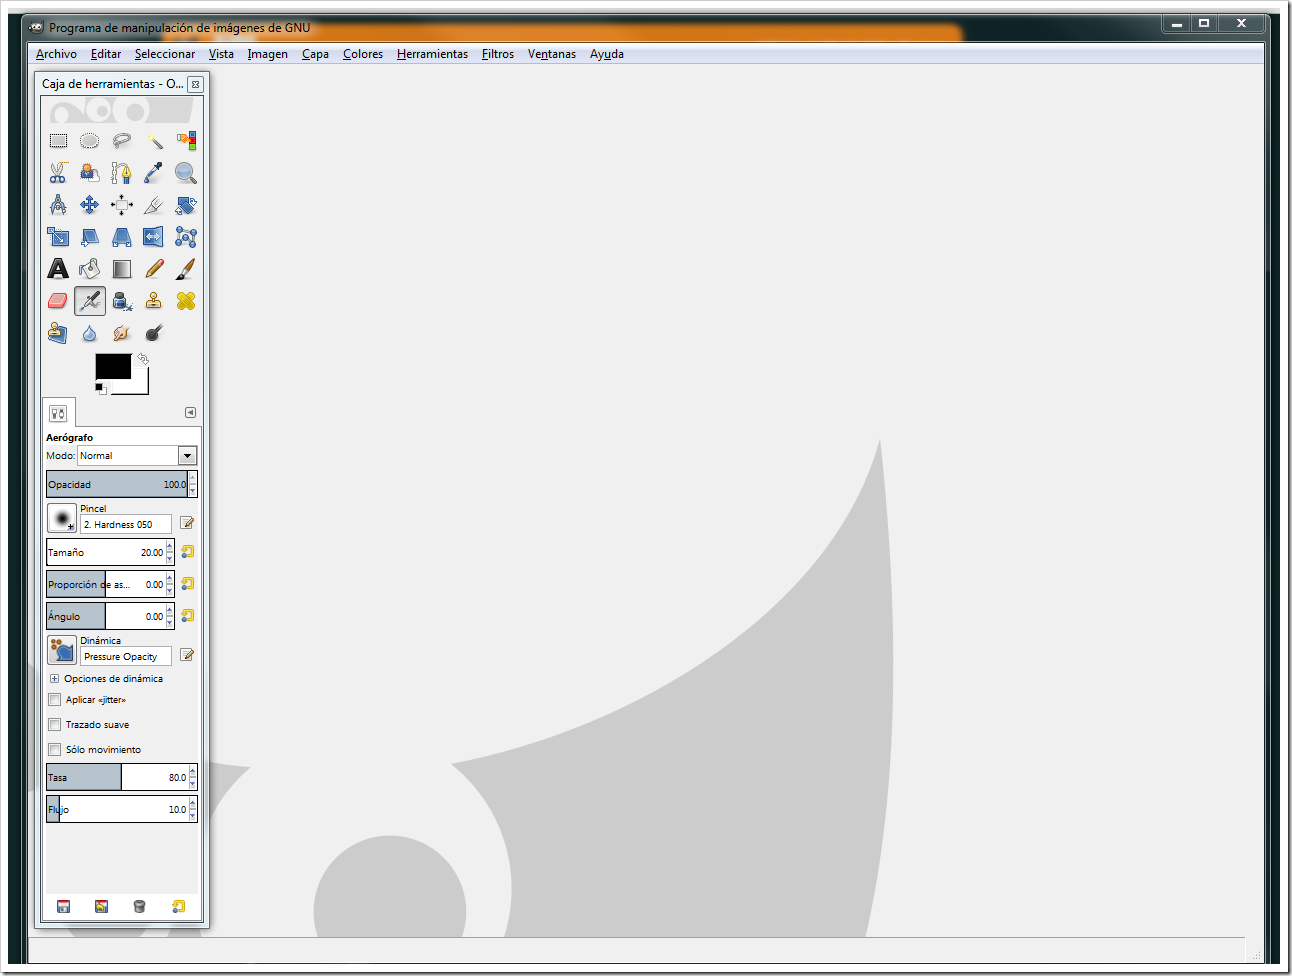Select the Airbrush tool

click(90, 301)
